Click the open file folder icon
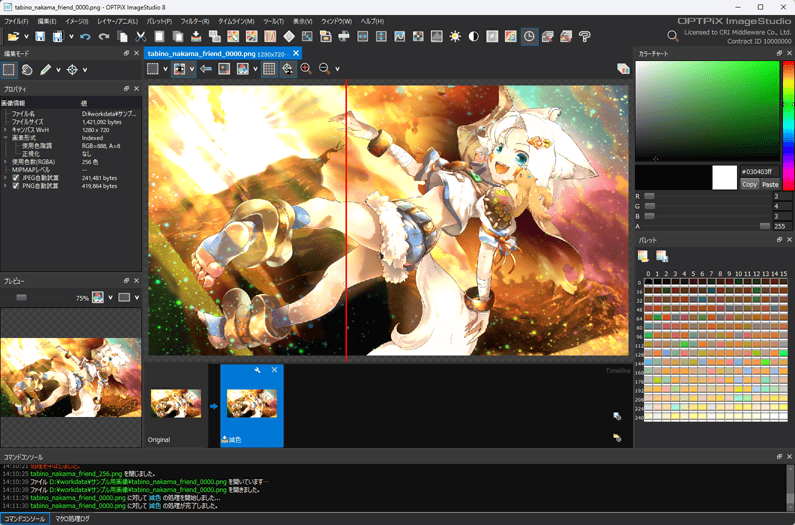This screenshot has height=525, width=795. pos(14,37)
